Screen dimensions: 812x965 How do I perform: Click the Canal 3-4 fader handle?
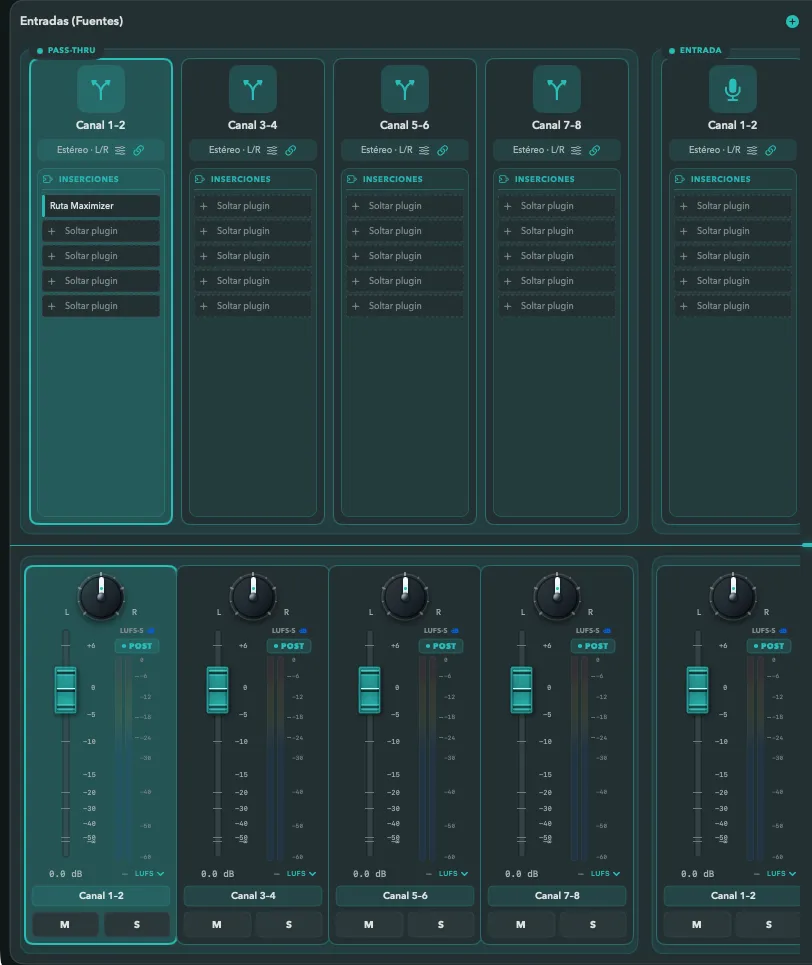tap(217, 690)
